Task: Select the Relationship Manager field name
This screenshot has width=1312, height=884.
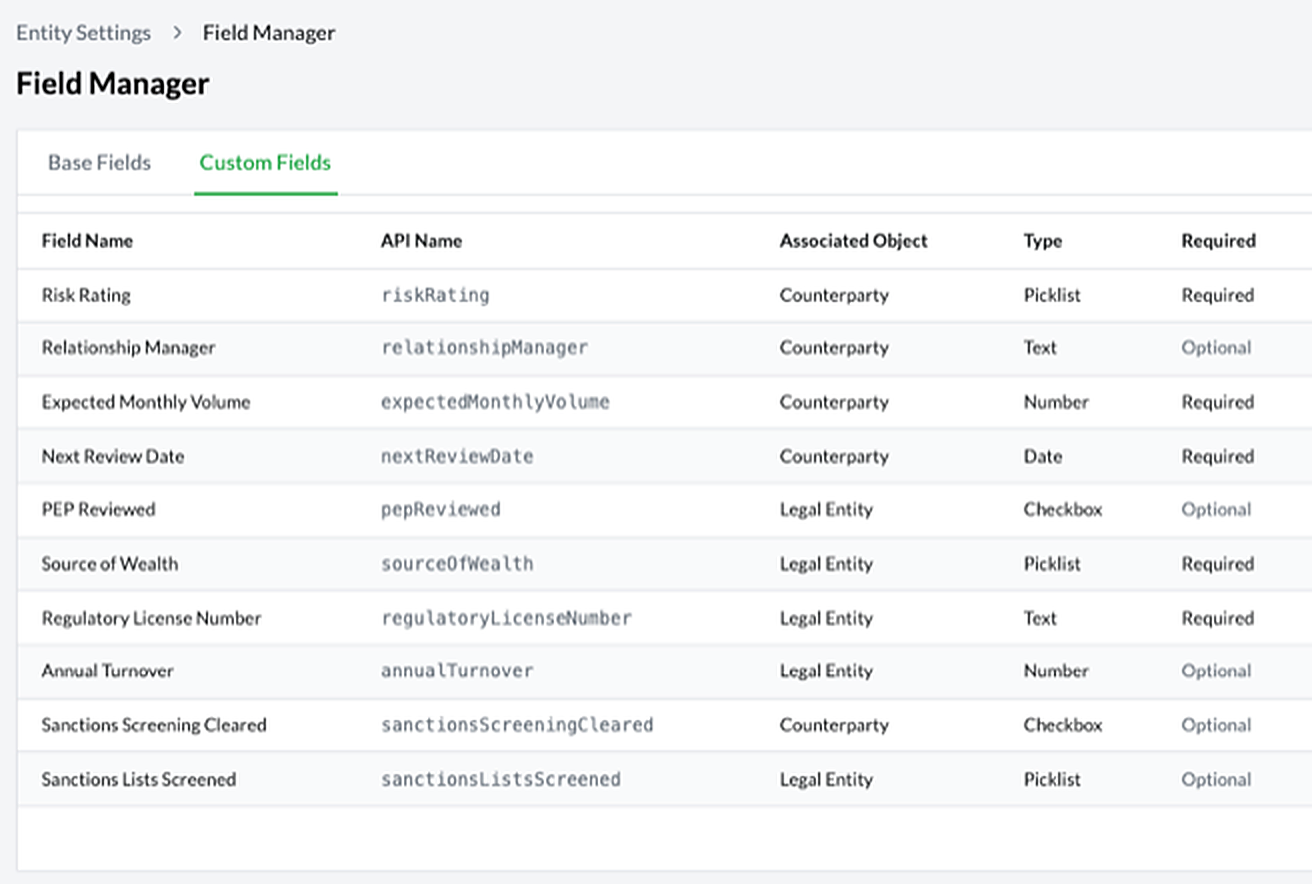Action: point(128,348)
